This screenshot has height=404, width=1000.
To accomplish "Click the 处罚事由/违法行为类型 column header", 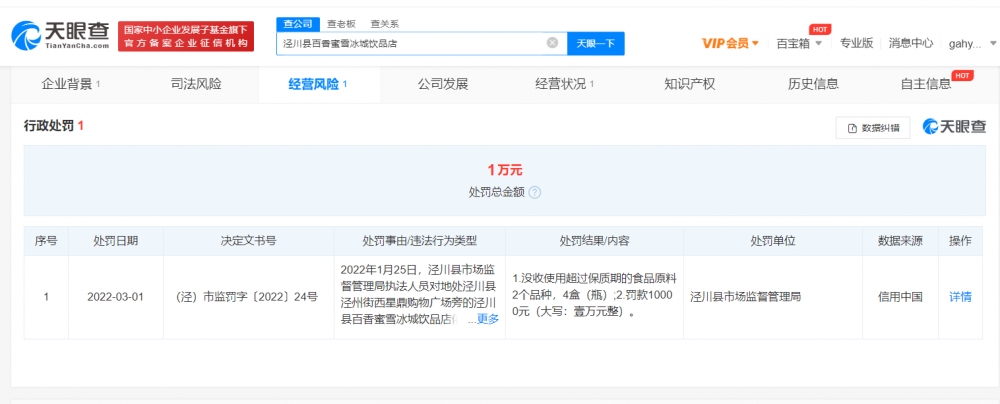I will (x=420, y=241).
